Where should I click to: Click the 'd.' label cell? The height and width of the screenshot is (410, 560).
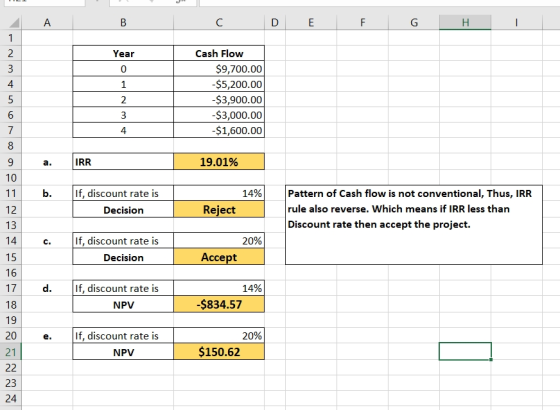[47, 288]
